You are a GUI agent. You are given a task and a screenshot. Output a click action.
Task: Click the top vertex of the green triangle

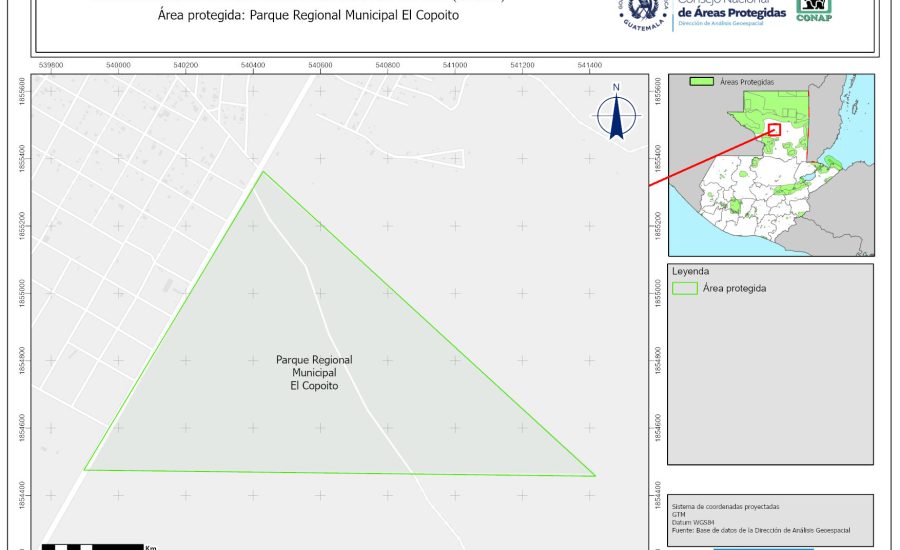click(262, 172)
